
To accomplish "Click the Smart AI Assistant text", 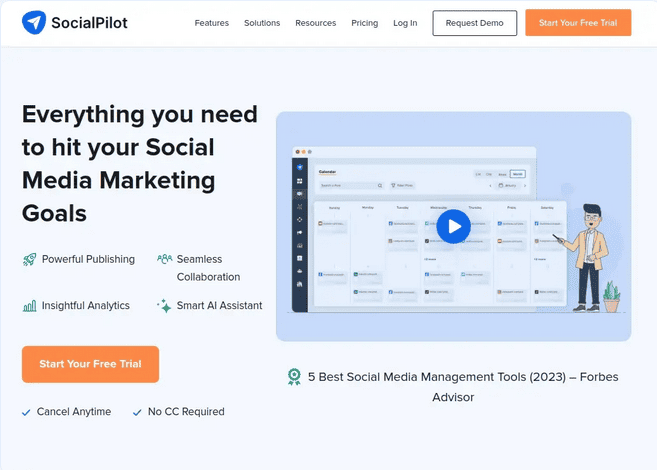I will [220, 306].
